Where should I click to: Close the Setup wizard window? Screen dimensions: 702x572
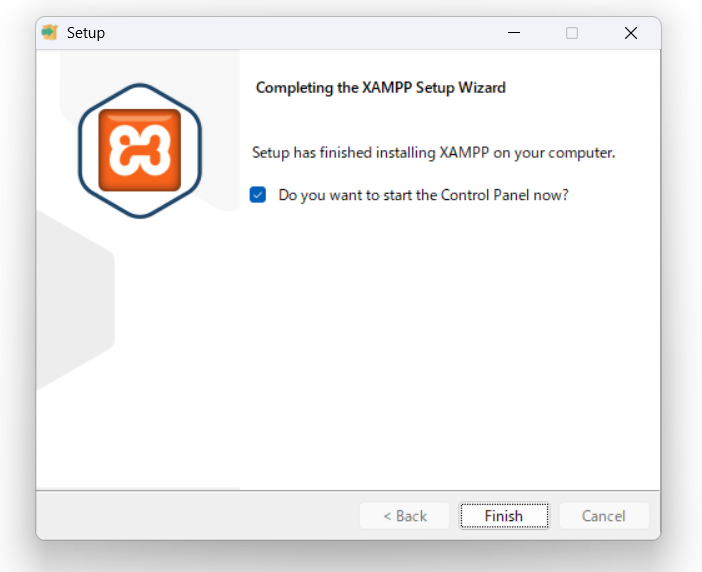tap(630, 33)
